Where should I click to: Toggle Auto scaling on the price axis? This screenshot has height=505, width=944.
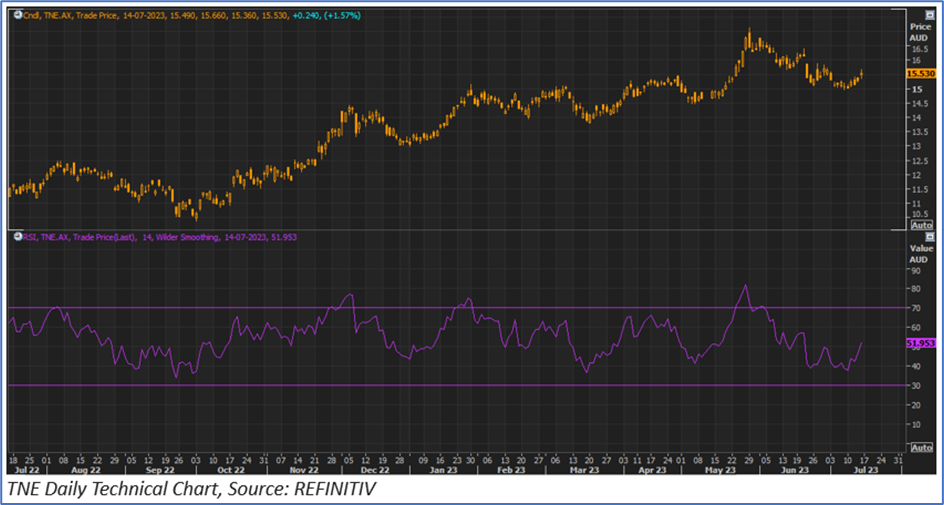coord(921,226)
